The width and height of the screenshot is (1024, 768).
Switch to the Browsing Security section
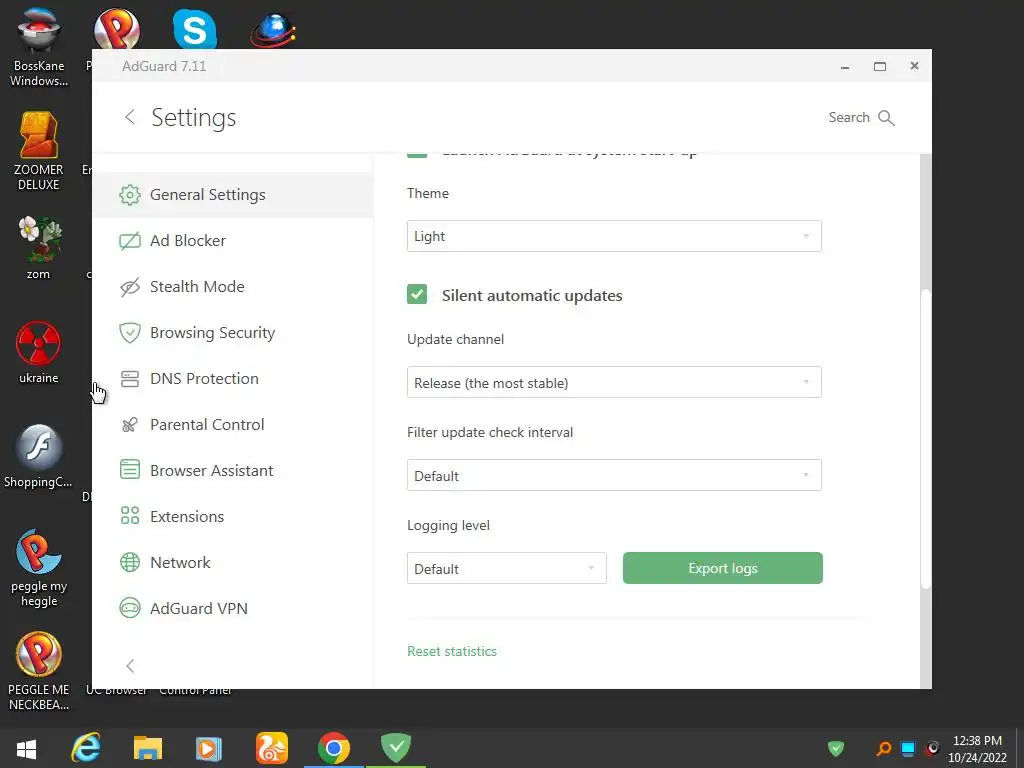tap(232, 332)
